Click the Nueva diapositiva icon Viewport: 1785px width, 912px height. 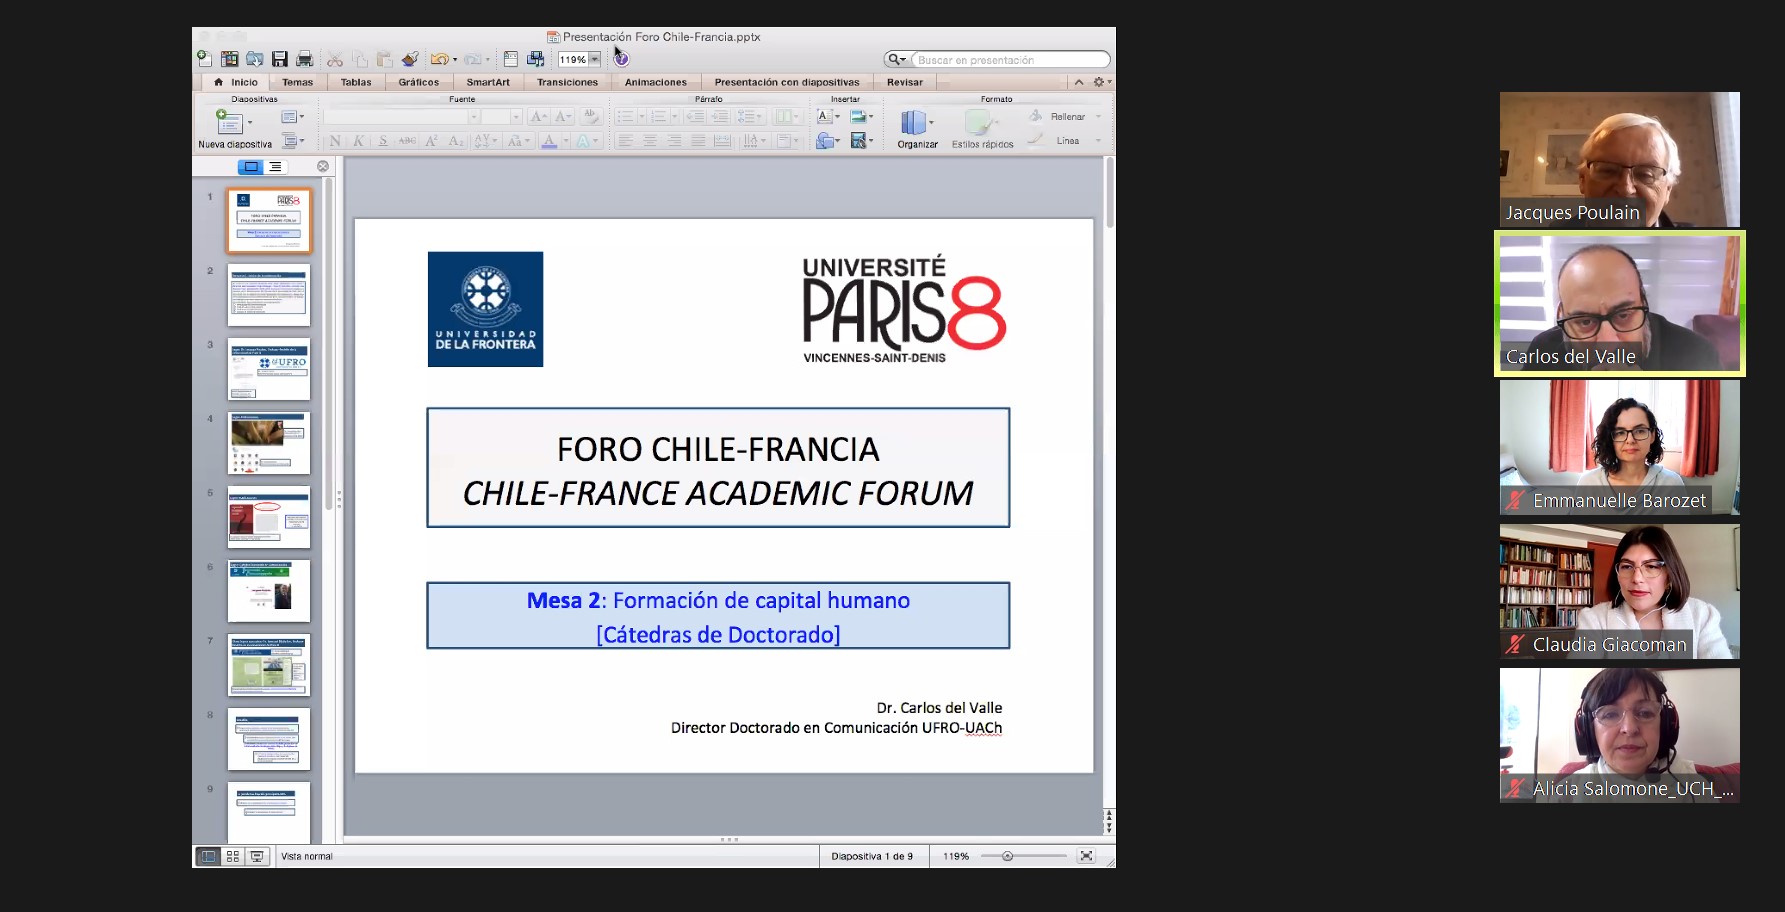tap(229, 123)
